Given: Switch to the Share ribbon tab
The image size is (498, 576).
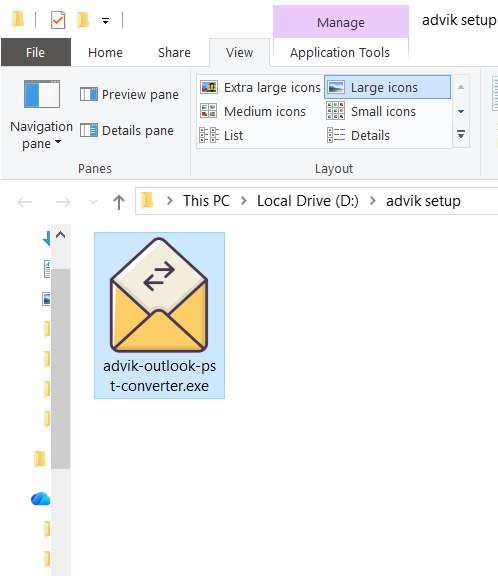Looking at the screenshot, I should [x=174, y=52].
